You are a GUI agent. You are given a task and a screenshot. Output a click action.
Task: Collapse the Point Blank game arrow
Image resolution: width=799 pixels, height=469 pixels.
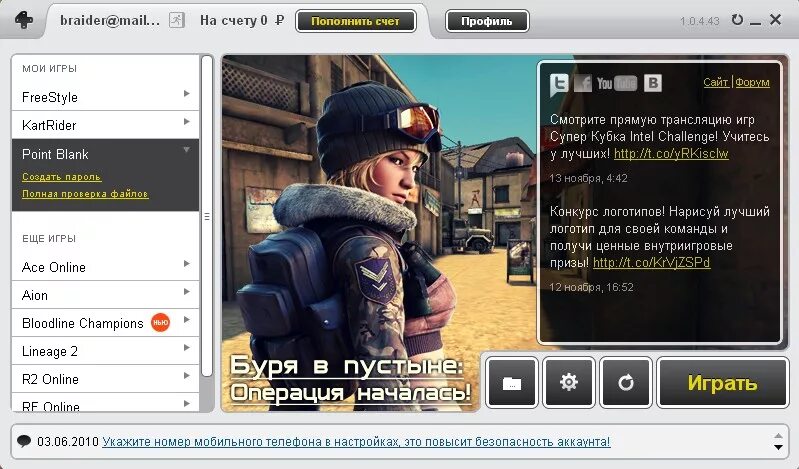(187, 150)
